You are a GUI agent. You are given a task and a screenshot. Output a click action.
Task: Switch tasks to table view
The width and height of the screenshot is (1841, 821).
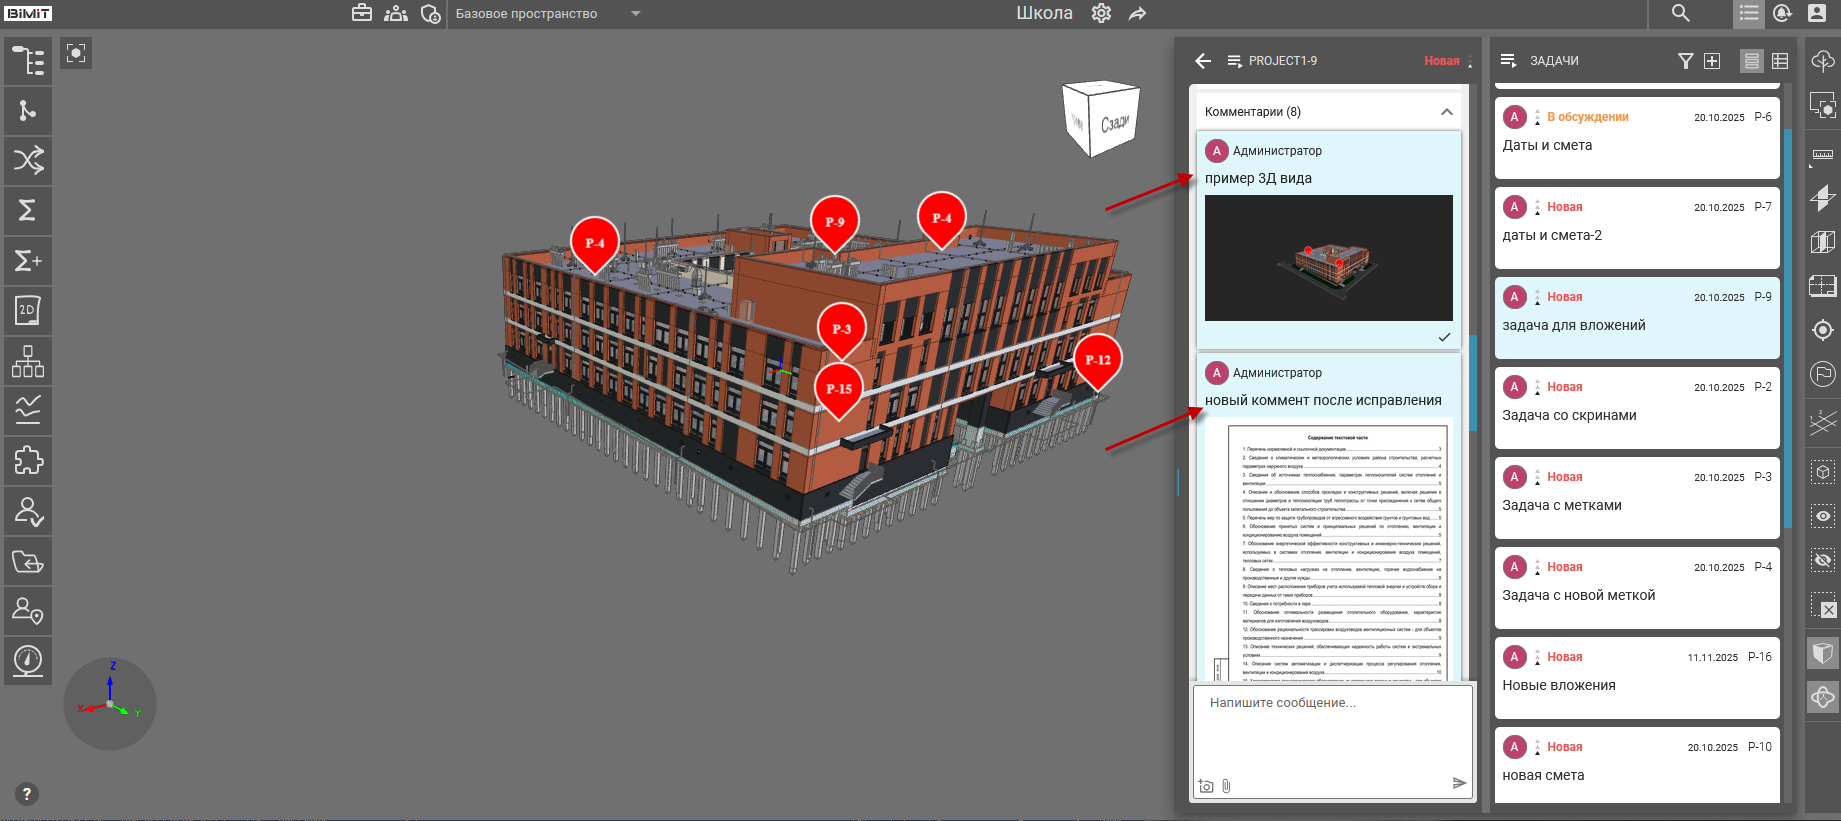point(1780,61)
